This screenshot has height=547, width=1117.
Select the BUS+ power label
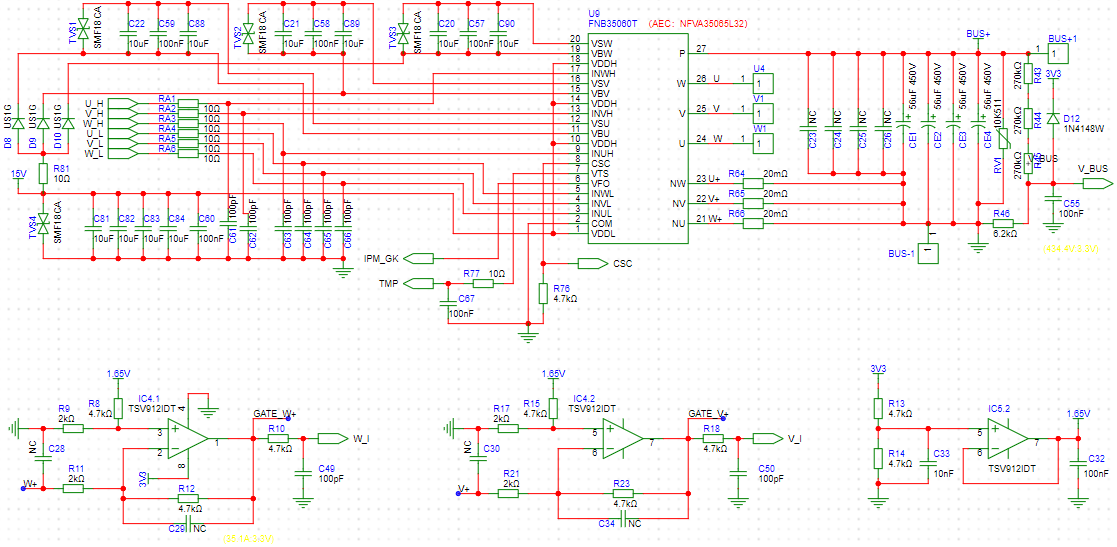click(978, 33)
